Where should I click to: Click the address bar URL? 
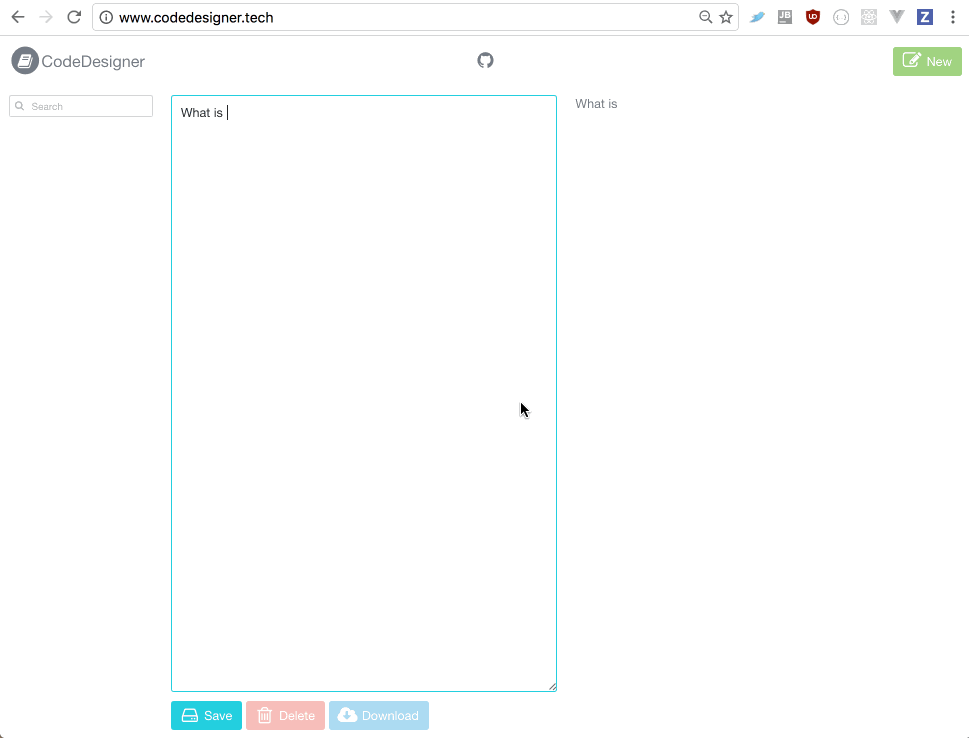[196, 17]
